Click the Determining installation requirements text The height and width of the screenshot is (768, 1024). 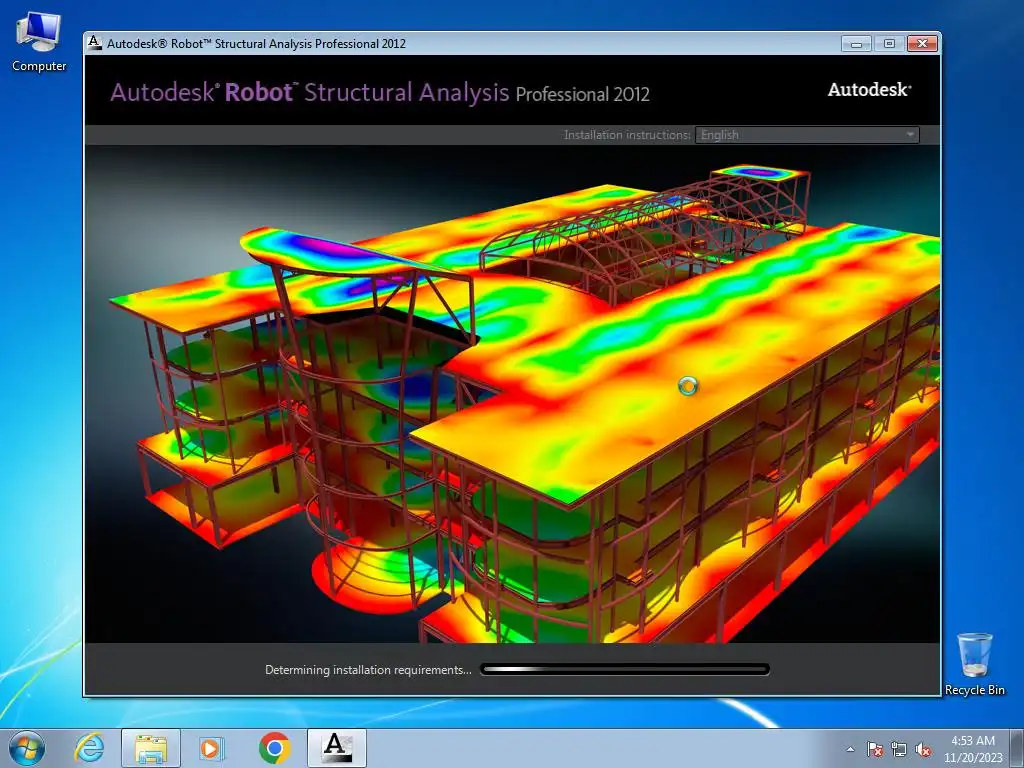368,669
